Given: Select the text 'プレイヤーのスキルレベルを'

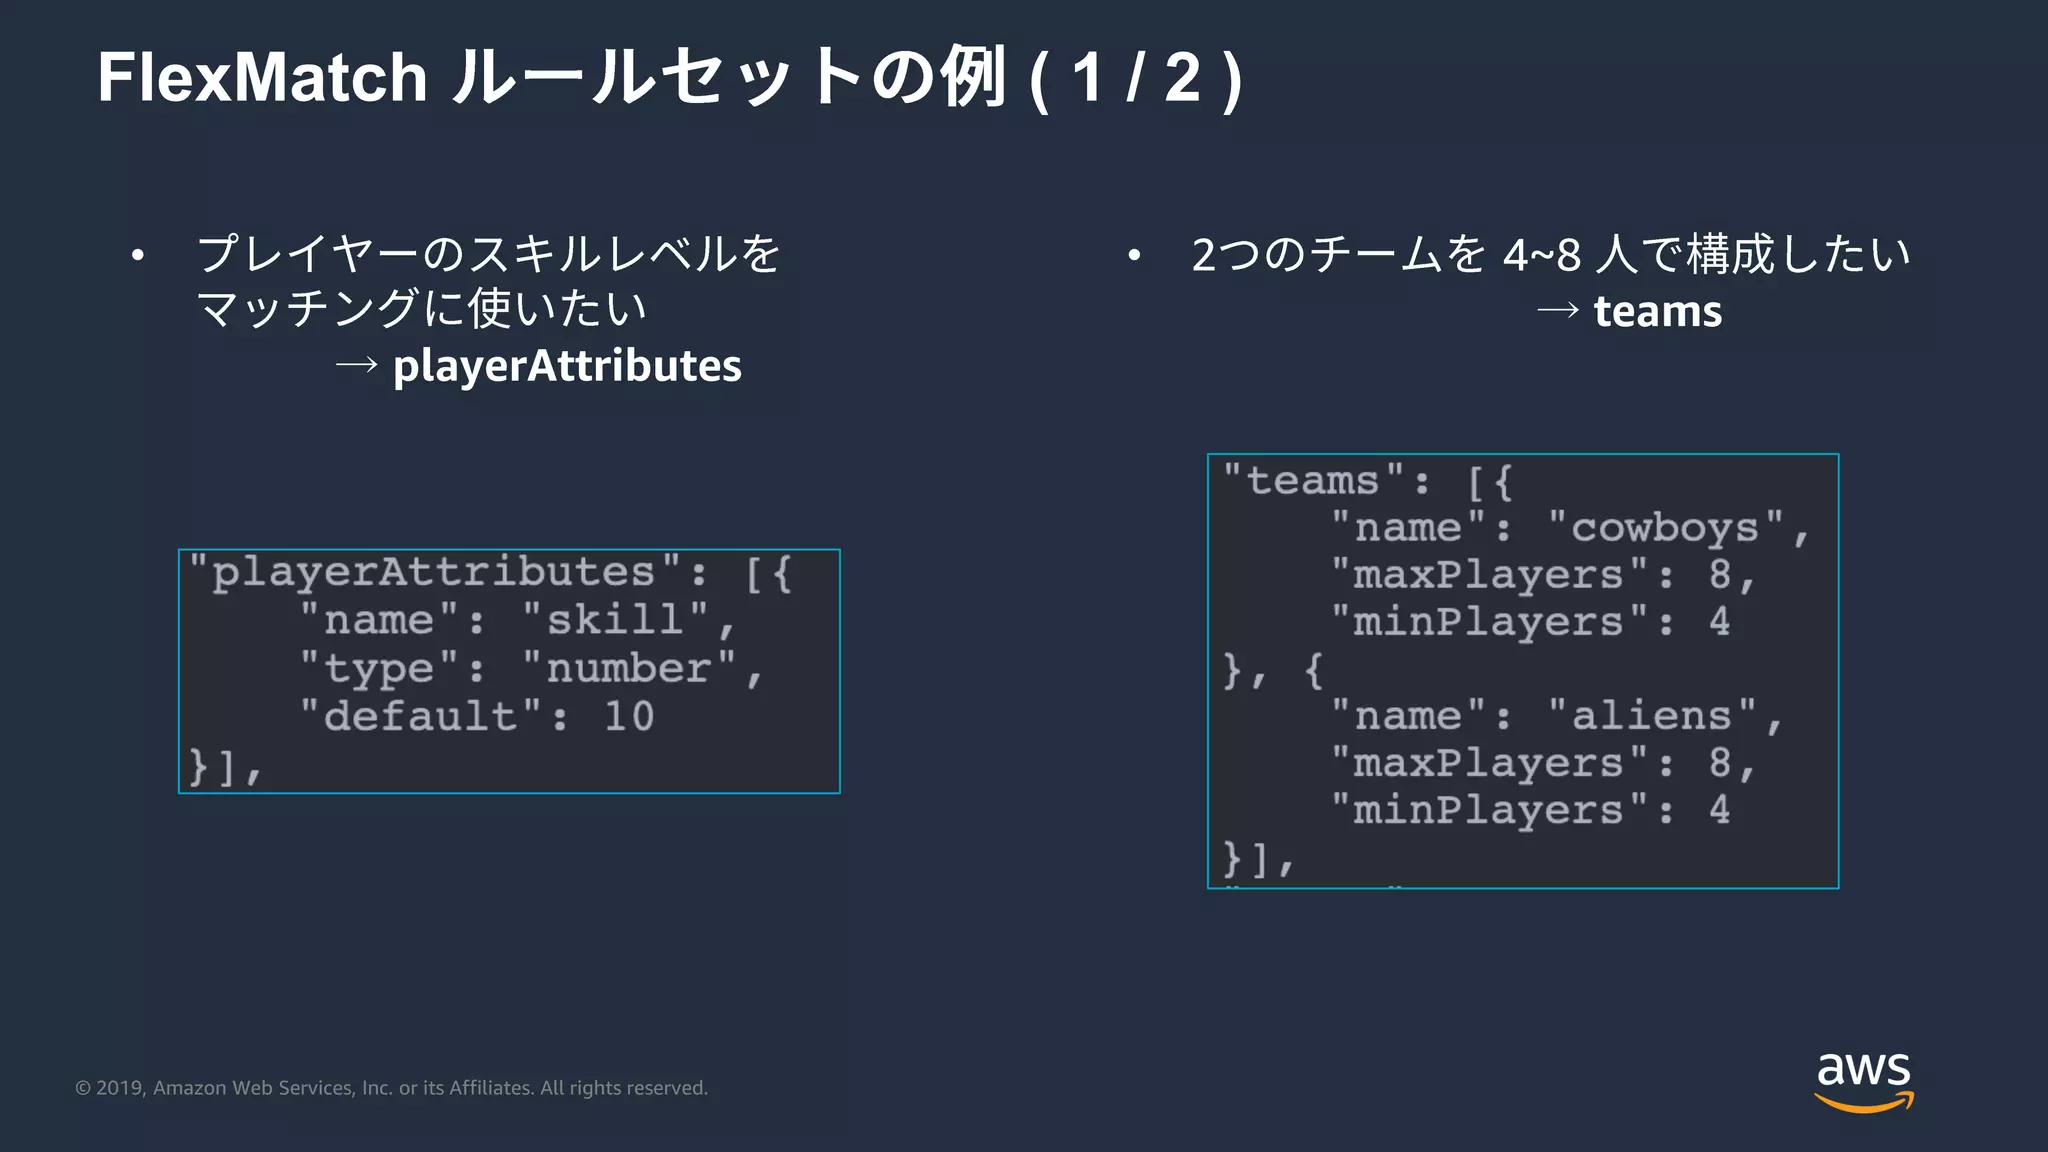Looking at the screenshot, I should click(489, 254).
